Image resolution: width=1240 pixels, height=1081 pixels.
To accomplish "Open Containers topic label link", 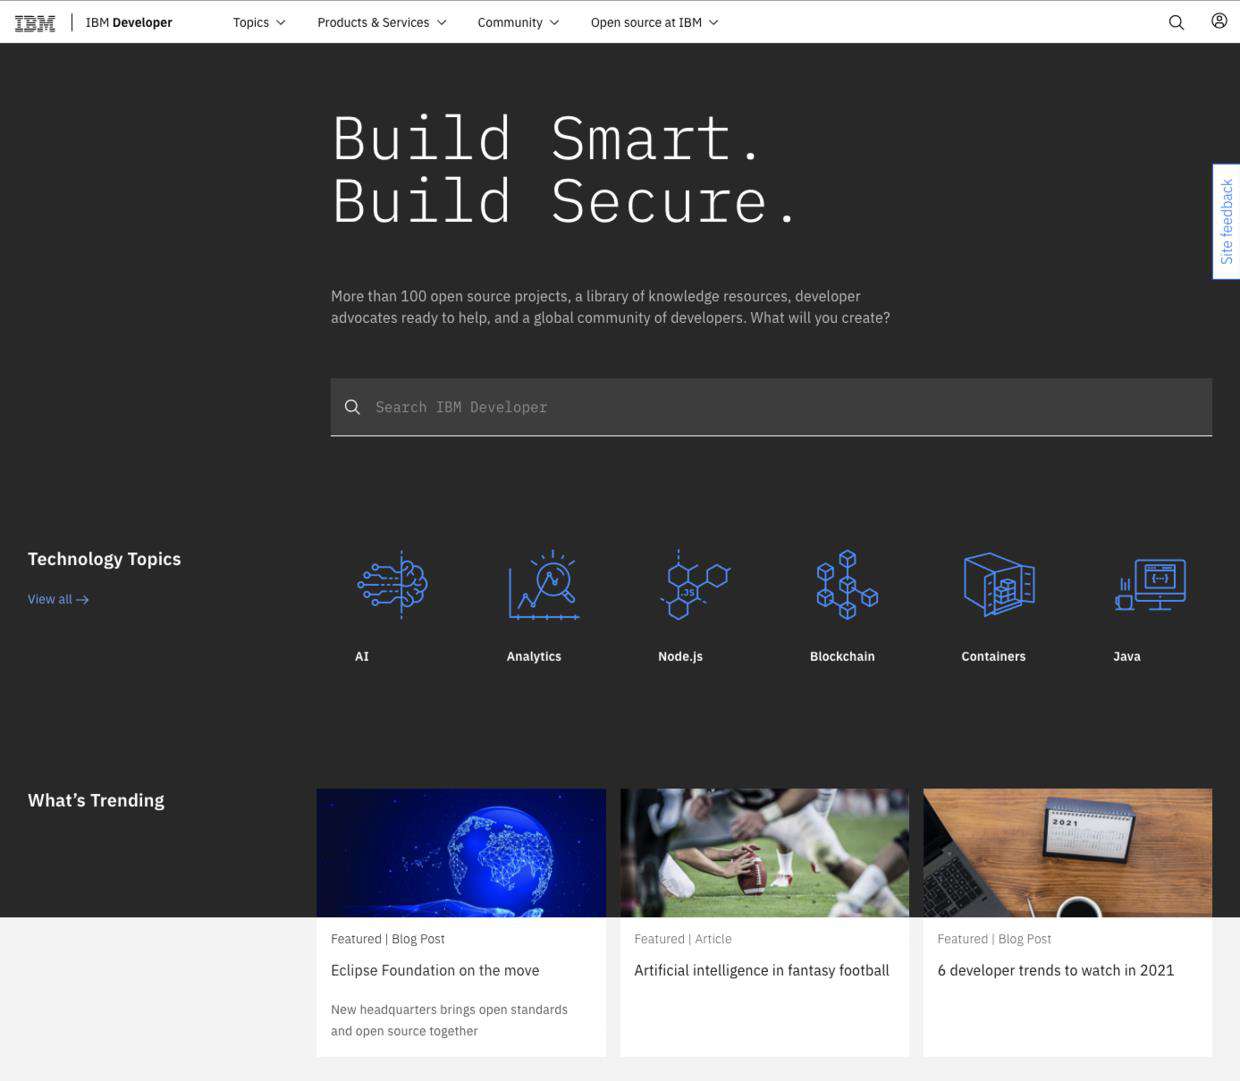I will pyautogui.click(x=993, y=656).
